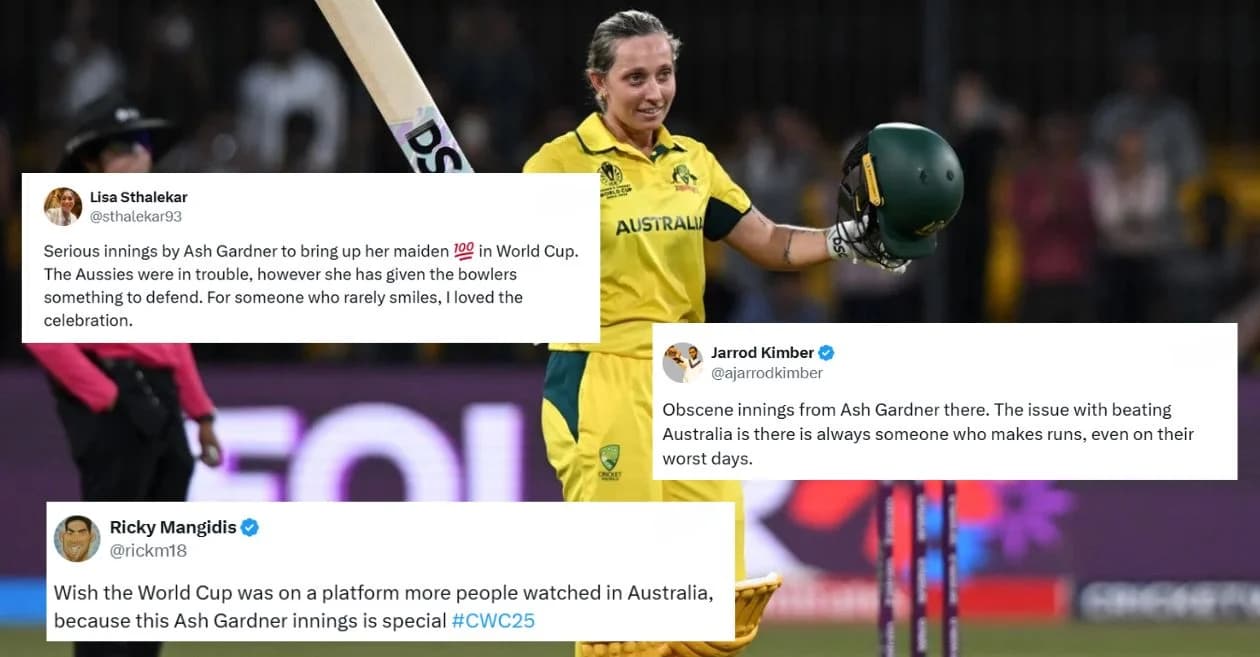The height and width of the screenshot is (657, 1260).
Task: Click Ricky Mangidis's verified checkmark badge
Action: pos(250,527)
